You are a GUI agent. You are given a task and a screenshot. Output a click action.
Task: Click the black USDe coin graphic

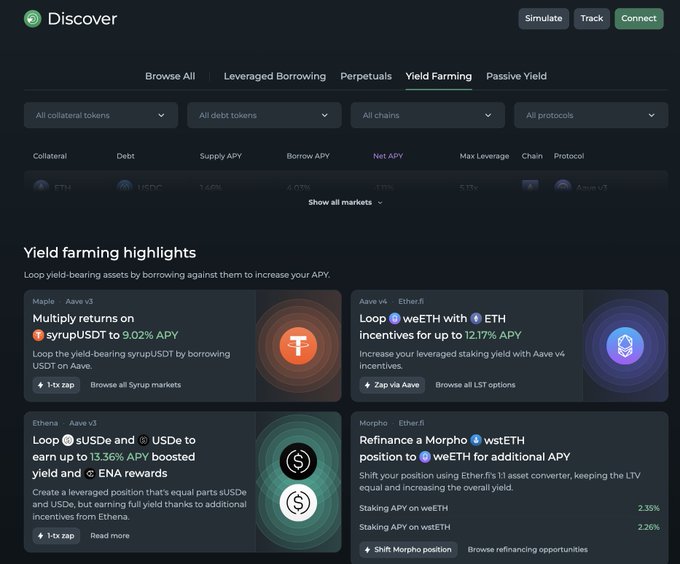pyautogui.click(x=298, y=461)
